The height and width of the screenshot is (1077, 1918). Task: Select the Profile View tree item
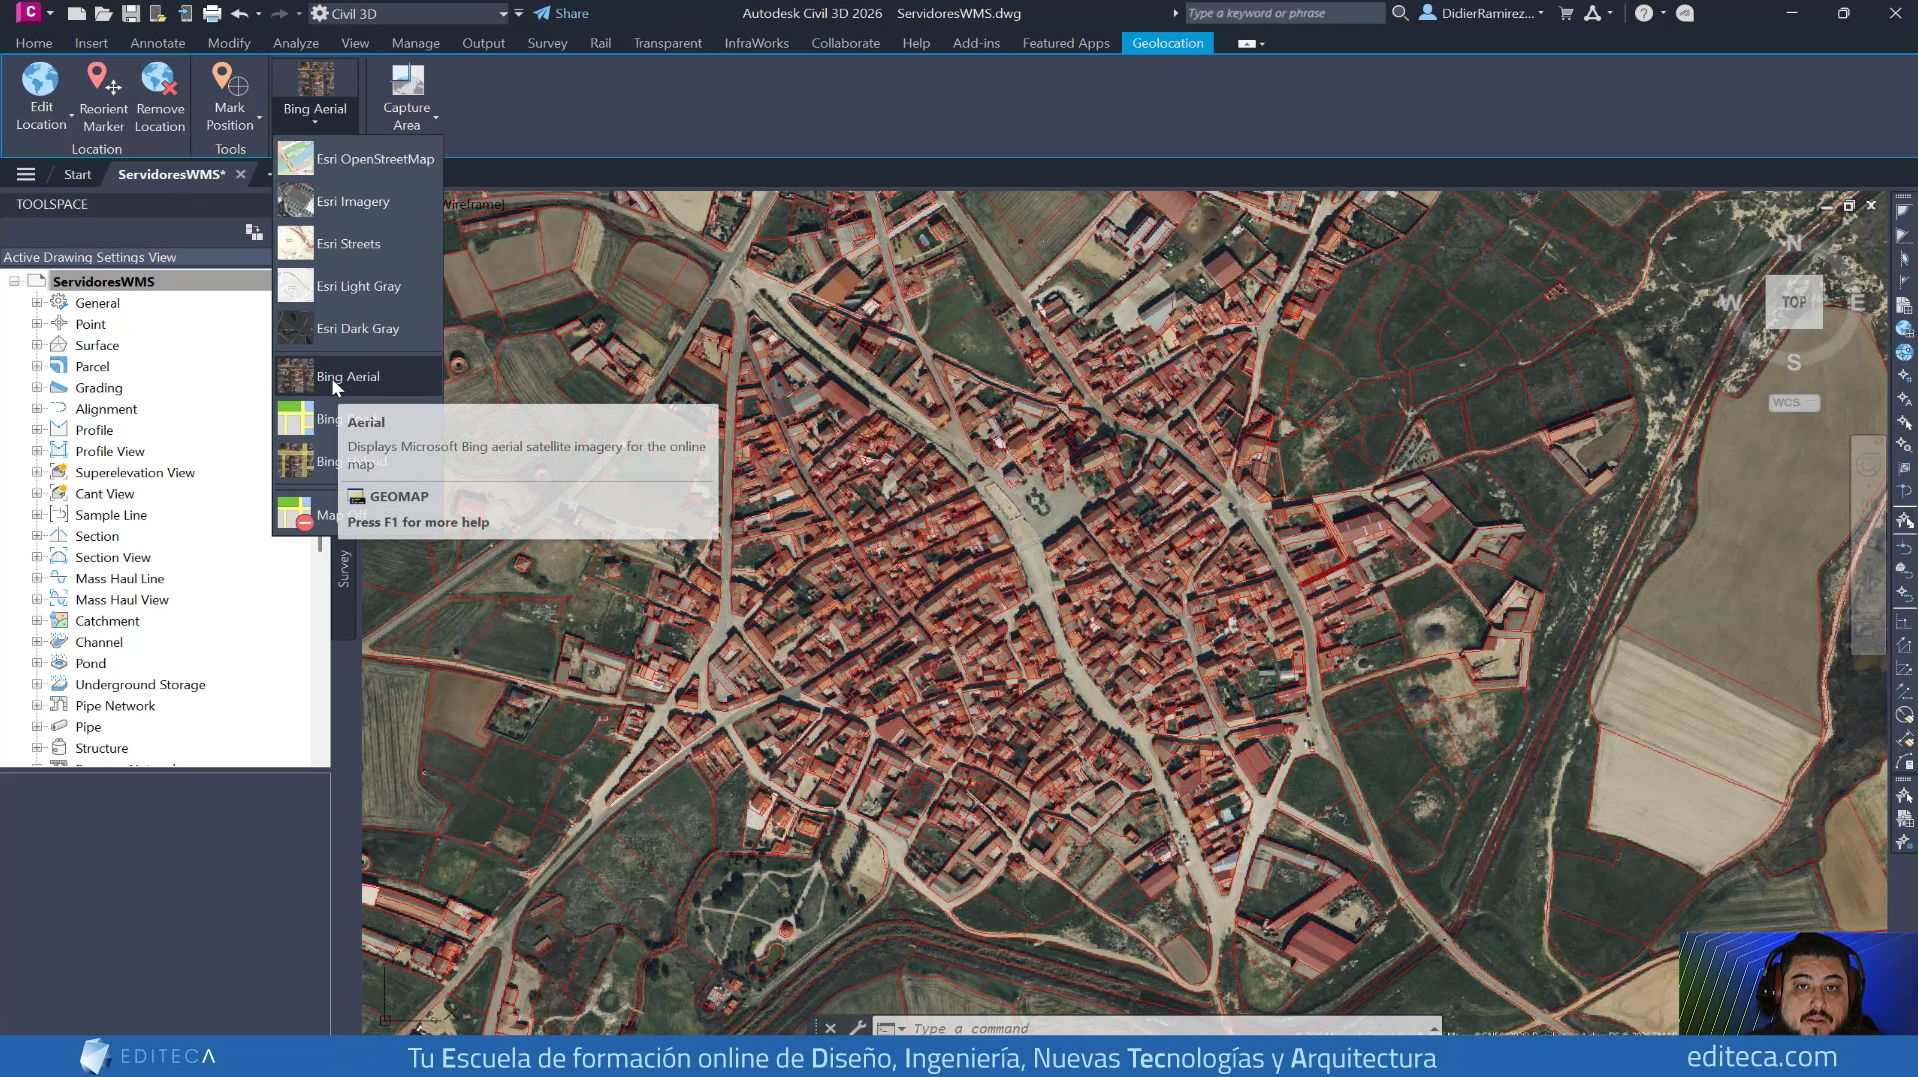pos(110,451)
